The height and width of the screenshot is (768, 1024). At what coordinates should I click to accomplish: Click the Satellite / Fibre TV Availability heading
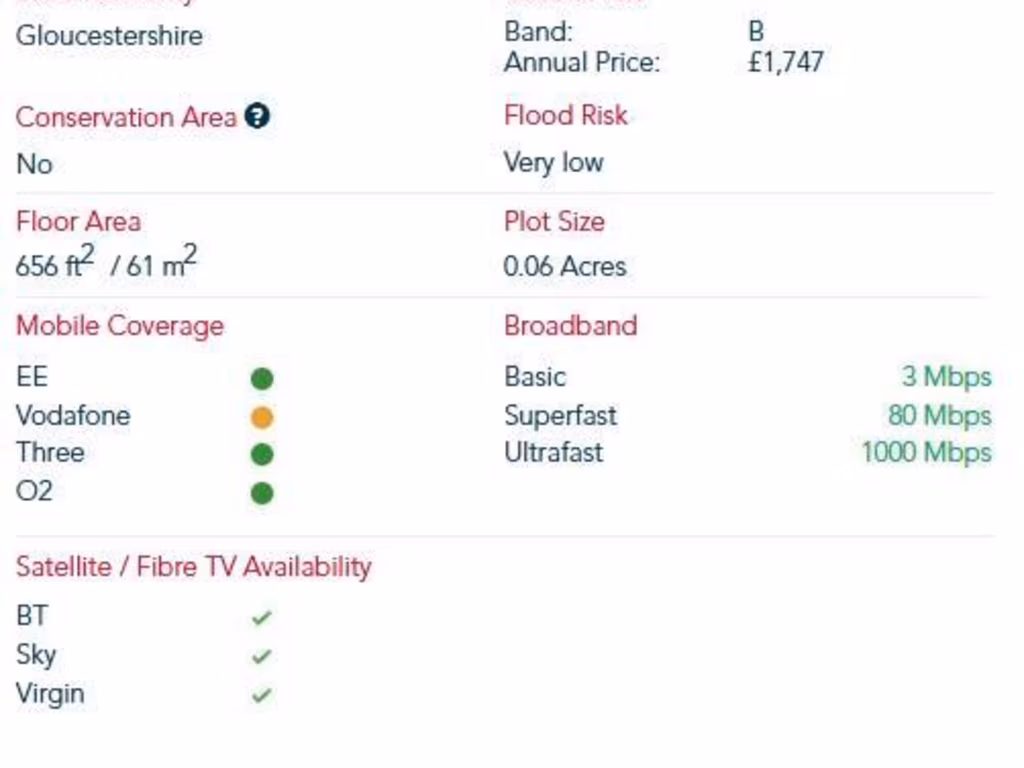tap(194, 566)
